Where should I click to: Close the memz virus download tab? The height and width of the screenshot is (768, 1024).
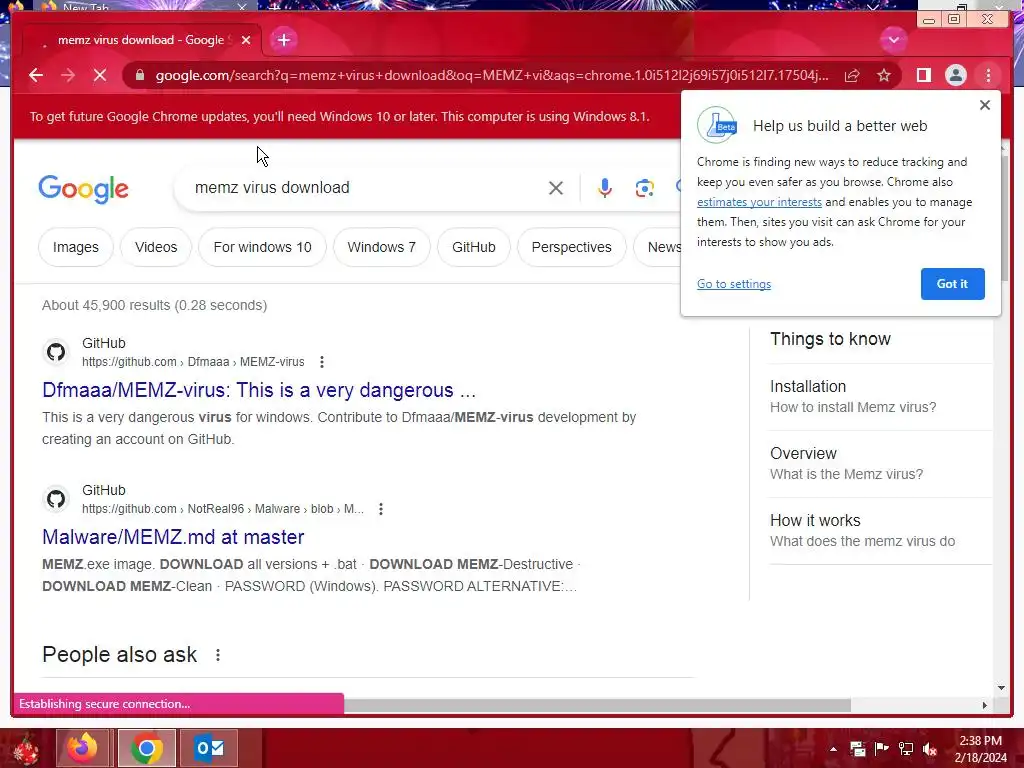pyautogui.click(x=246, y=40)
